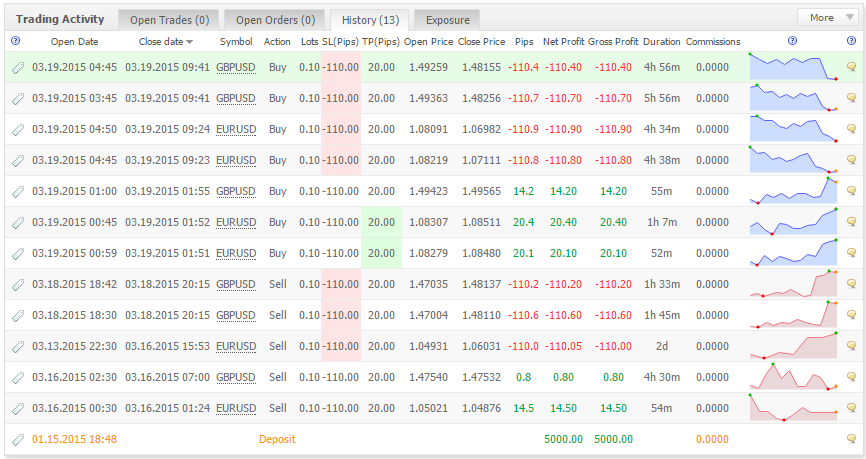This screenshot has width=866, height=459.
Task: Select the History (13) tab
Action: [x=370, y=20]
